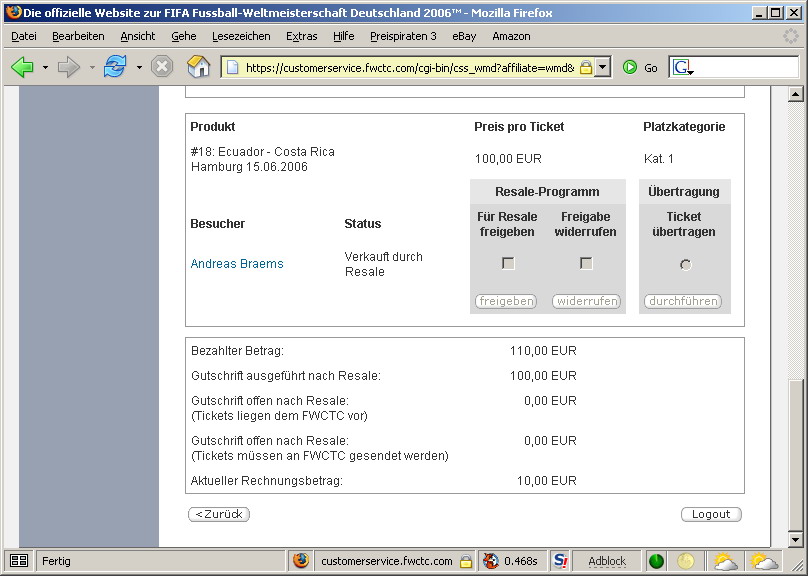
Task: Click the Firefox icon in status bar
Action: [x=301, y=561]
